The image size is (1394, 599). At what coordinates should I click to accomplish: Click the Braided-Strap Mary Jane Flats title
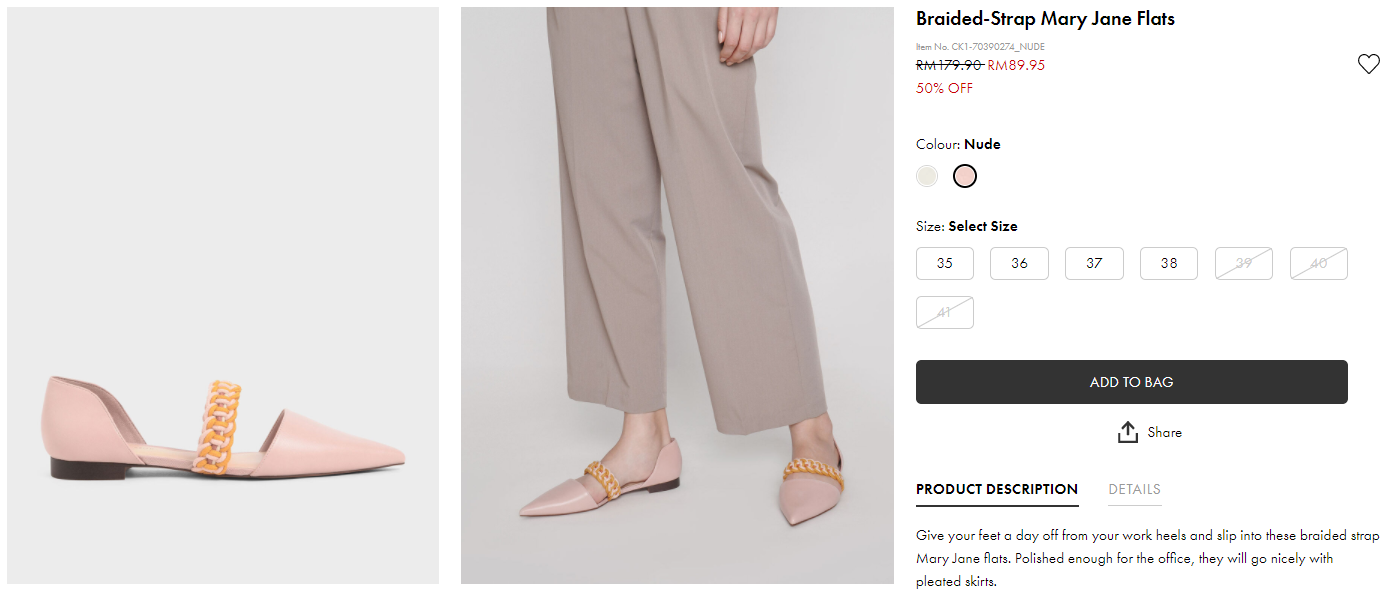coord(1045,19)
